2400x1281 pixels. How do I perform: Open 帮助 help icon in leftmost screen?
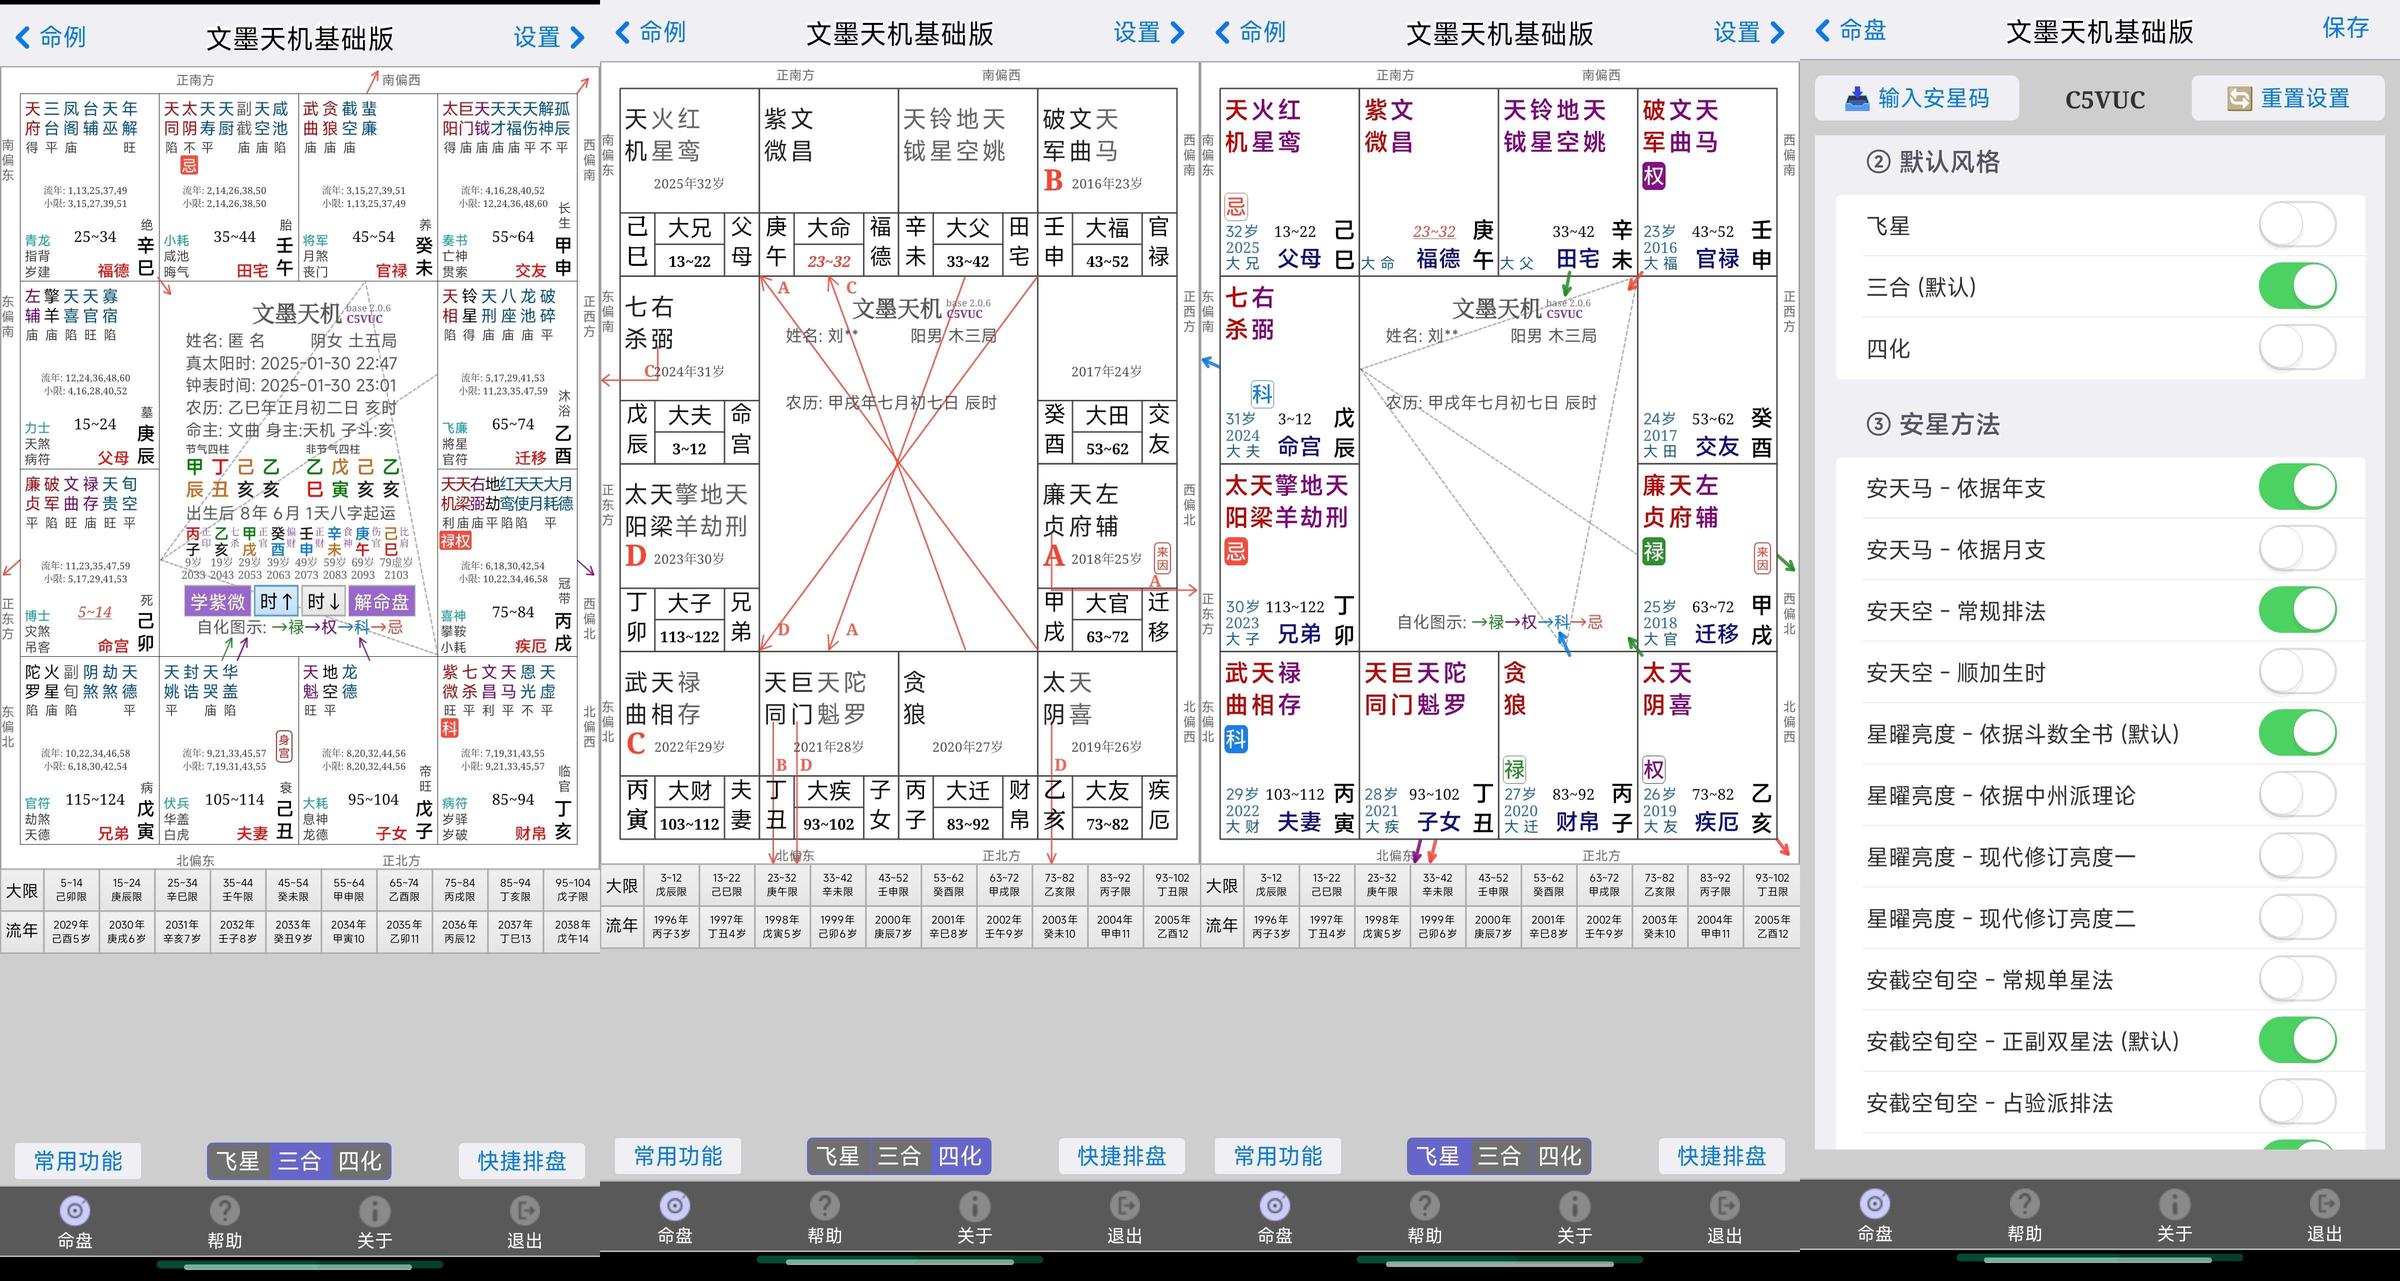point(225,1211)
